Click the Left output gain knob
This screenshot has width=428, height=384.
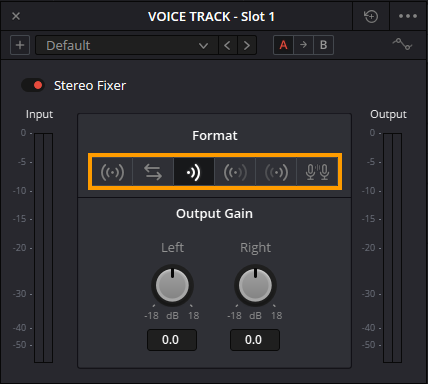click(x=172, y=286)
